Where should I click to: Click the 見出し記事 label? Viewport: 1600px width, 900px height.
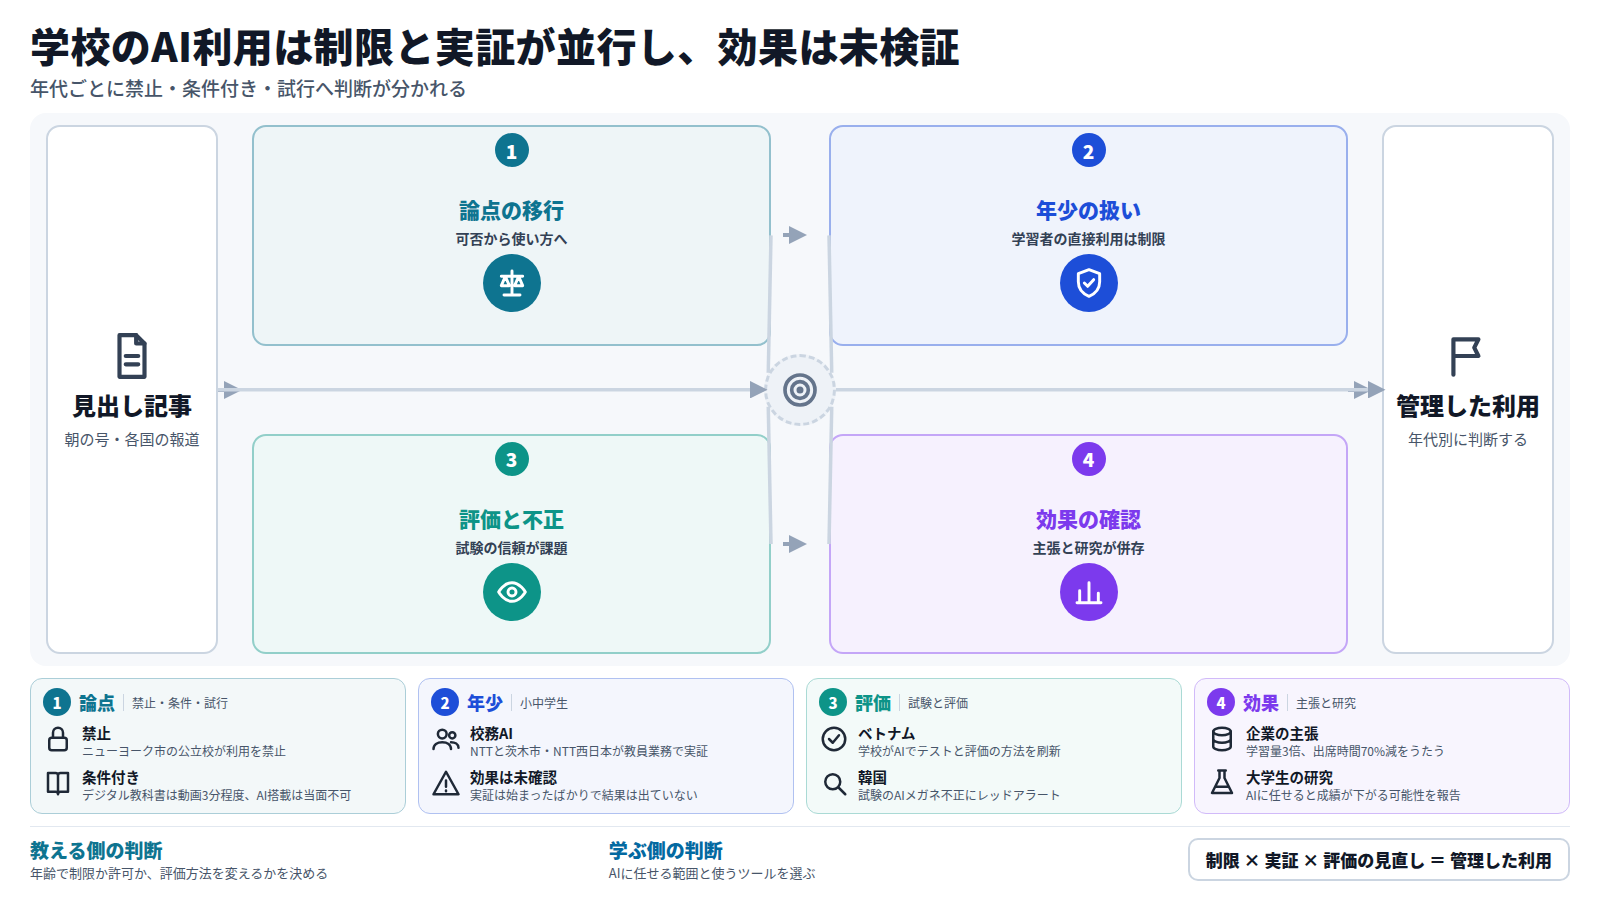click(132, 407)
